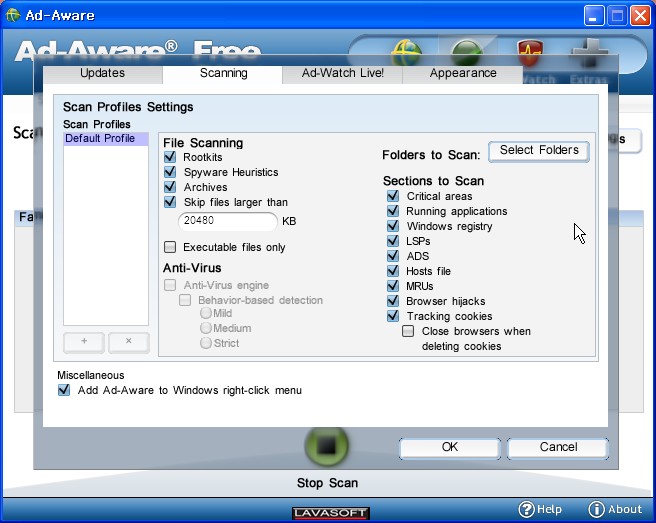Select Default Profile in Scan Profiles list

(x=106, y=138)
